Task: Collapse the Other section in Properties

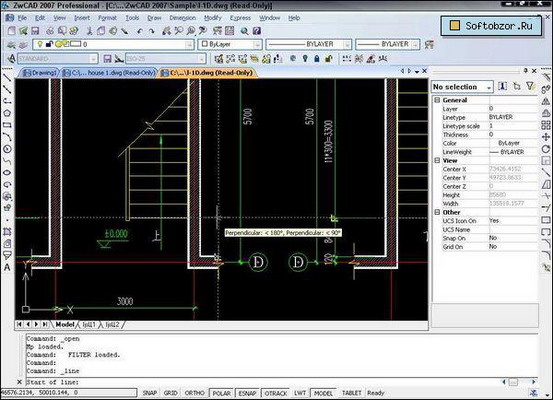Action: (437, 212)
